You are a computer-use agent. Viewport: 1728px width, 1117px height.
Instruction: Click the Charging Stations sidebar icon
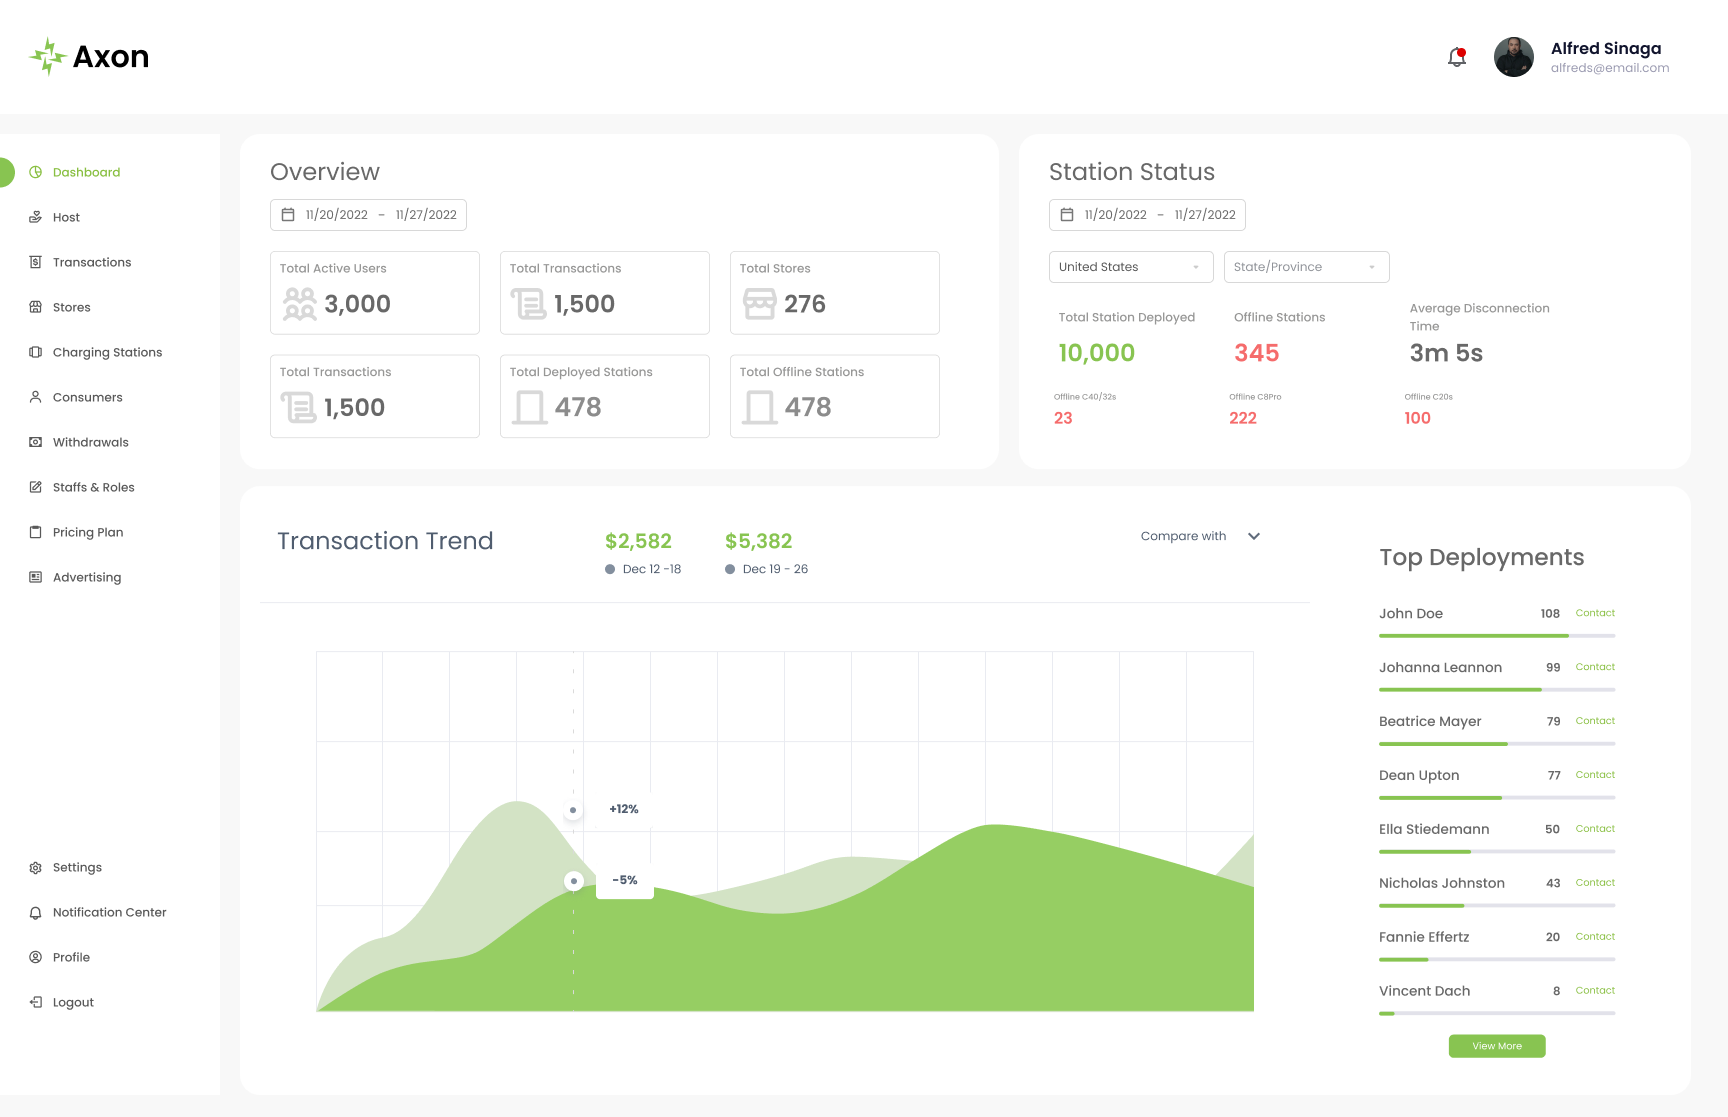coord(36,352)
